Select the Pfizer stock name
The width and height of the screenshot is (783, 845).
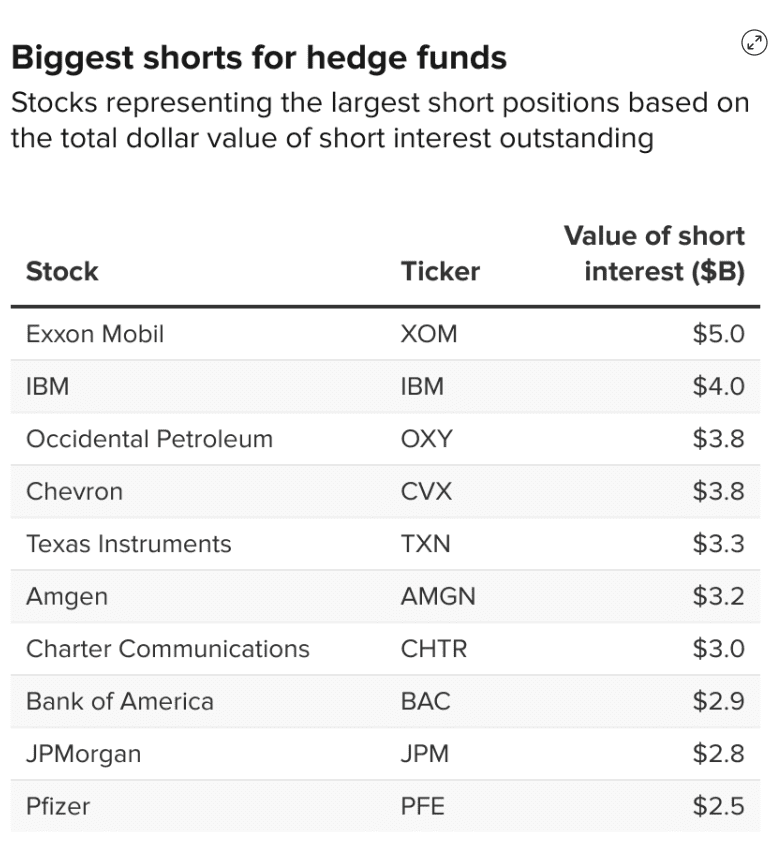click(58, 806)
